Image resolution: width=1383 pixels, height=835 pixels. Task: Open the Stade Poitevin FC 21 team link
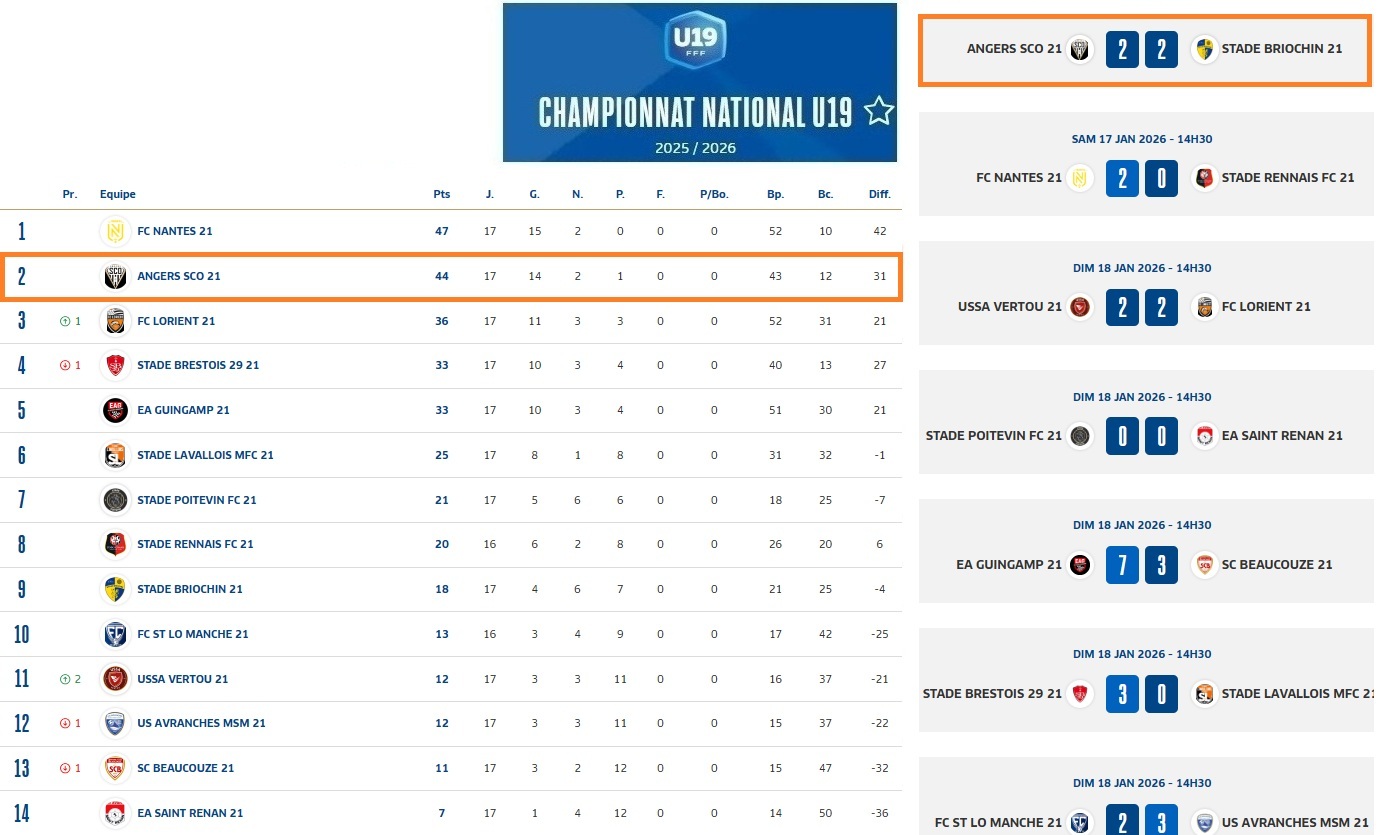(x=196, y=500)
